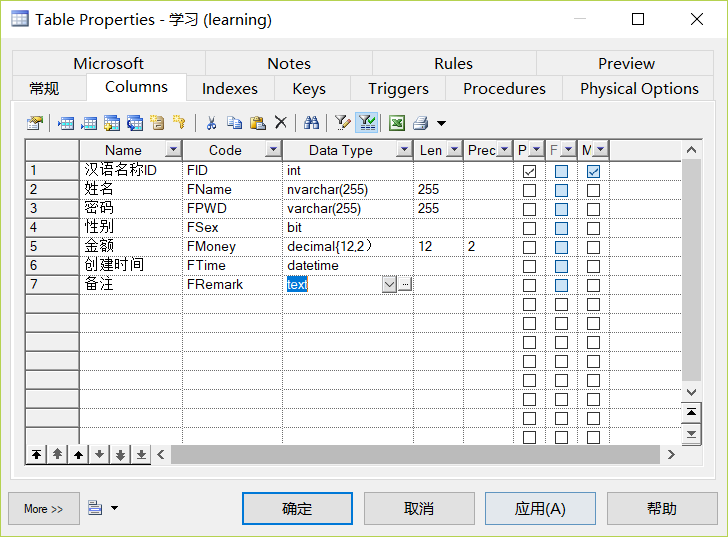Click the vertical scrollbar down arrow
The height and width of the screenshot is (537, 728).
691,392
